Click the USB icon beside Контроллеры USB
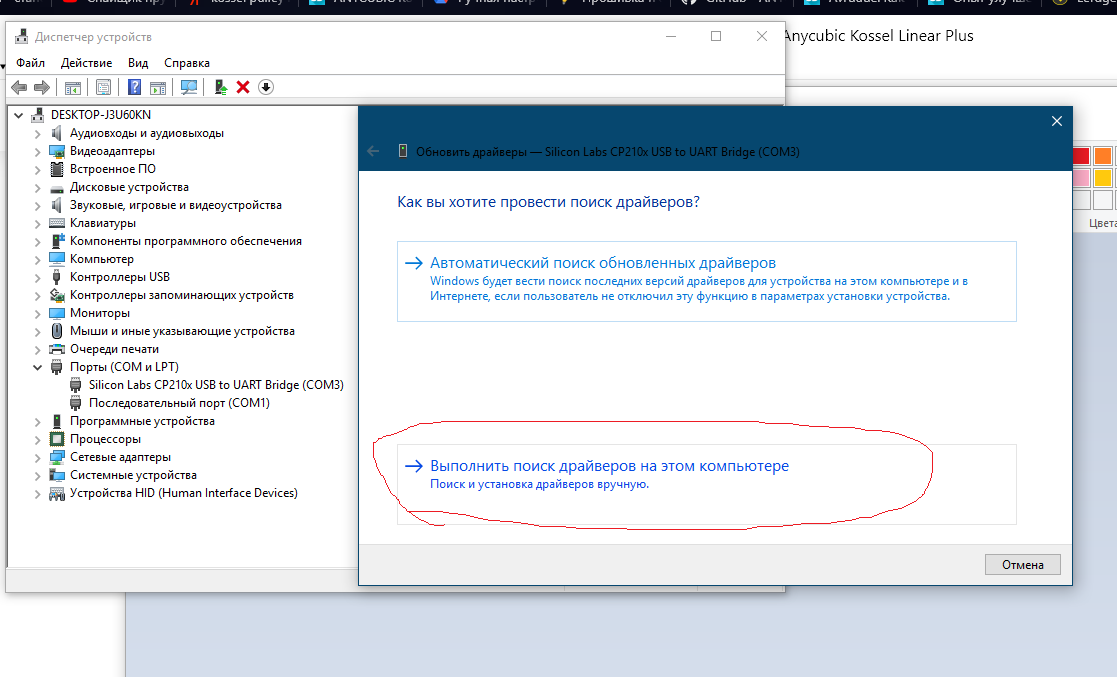This screenshot has width=1117, height=677. [x=57, y=277]
